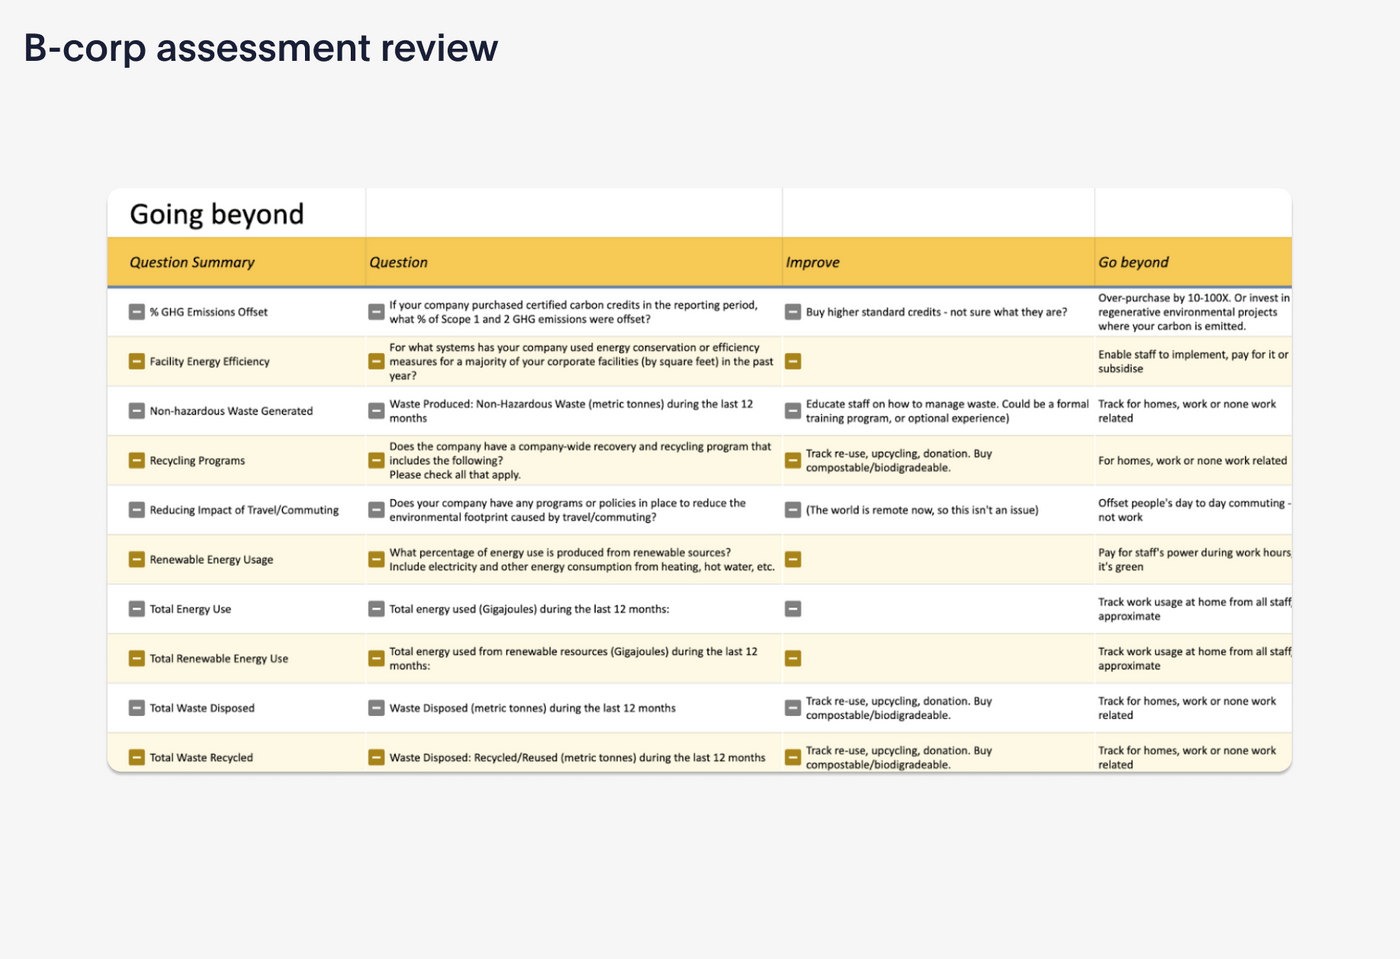Click the 'Going beyond' table title
This screenshot has width=1400, height=959.
click(x=217, y=214)
